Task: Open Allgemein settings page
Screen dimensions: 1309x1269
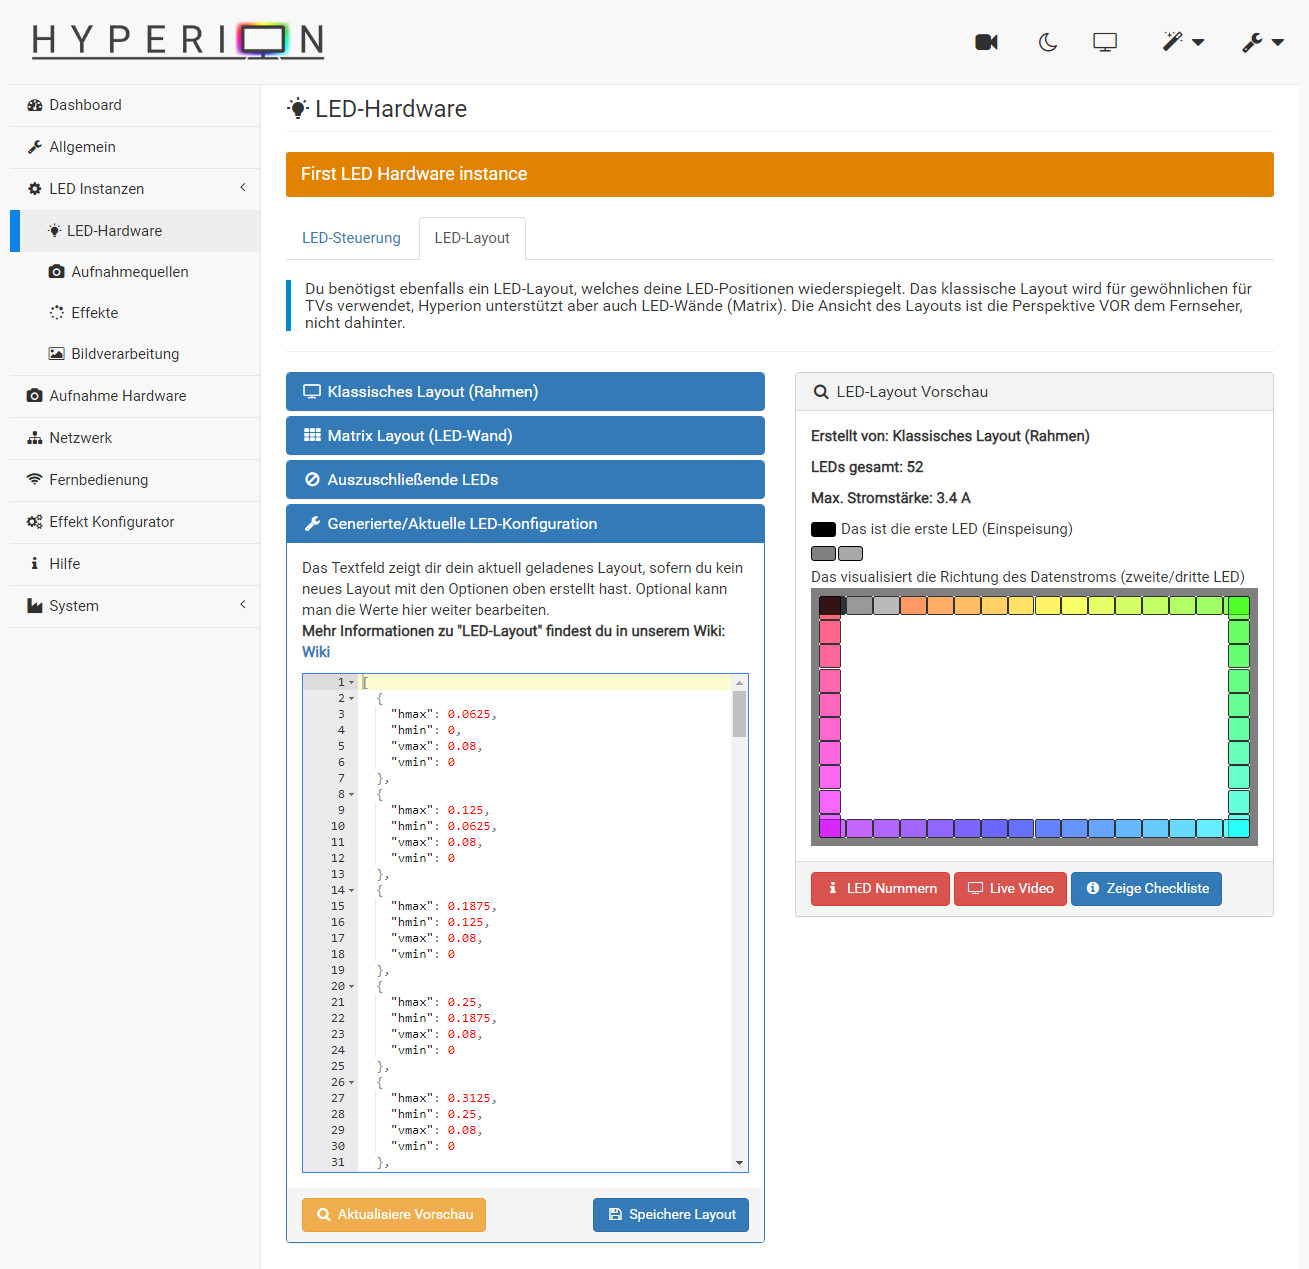Action: pyautogui.click(x=135, y=147)
